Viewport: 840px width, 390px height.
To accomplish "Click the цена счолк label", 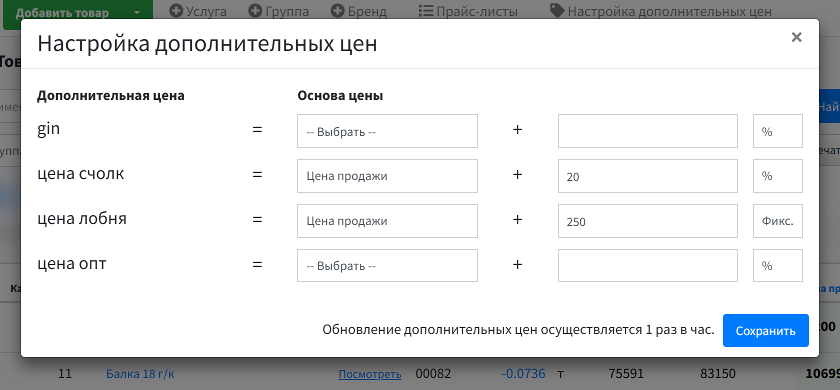I will (x=80, y=174).
